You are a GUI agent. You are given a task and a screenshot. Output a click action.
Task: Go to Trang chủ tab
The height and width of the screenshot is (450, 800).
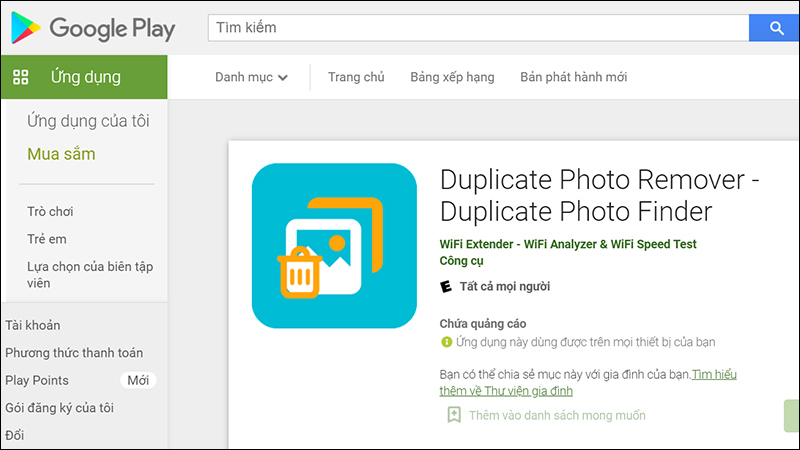[x=356, y=77]
